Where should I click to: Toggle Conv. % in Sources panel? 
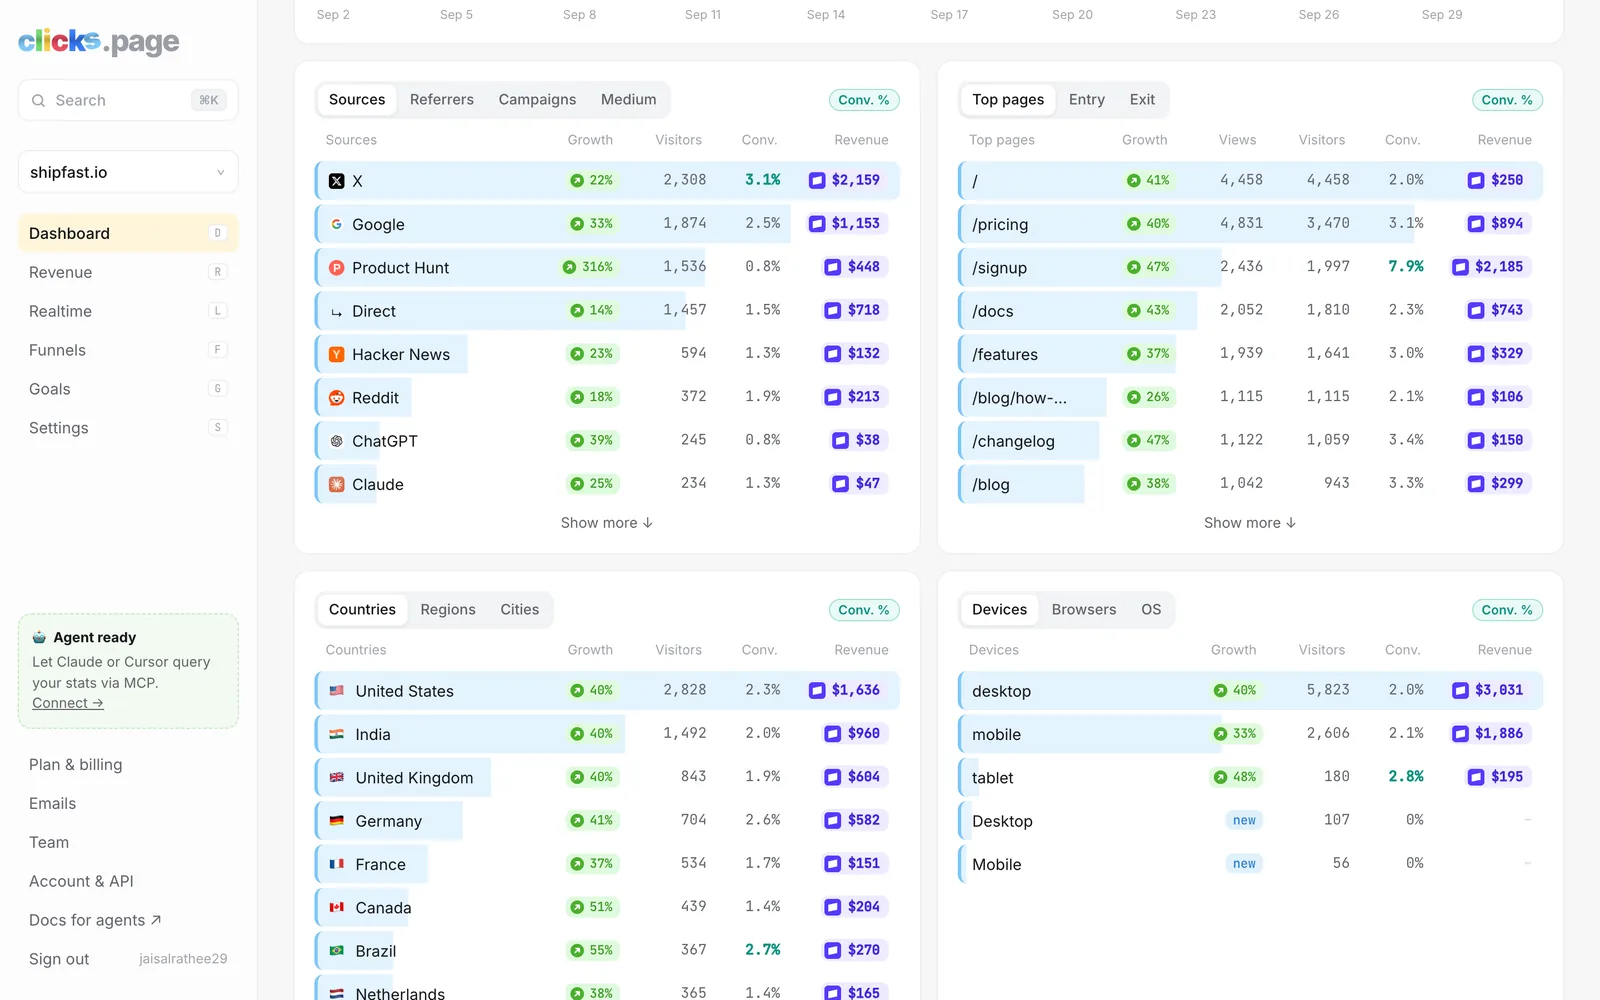point(864,100)
